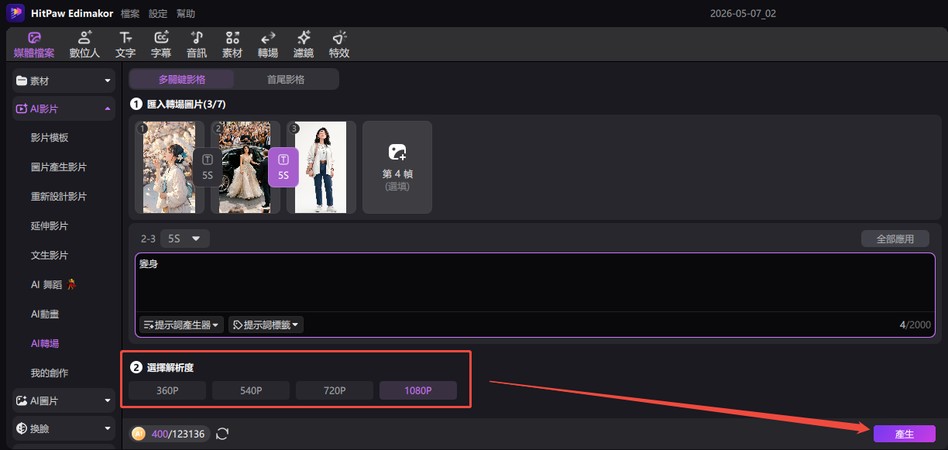Click the 400/123136 credits counter
The image size is (948, 450).
pyautogui.click(x=177, y=434)
